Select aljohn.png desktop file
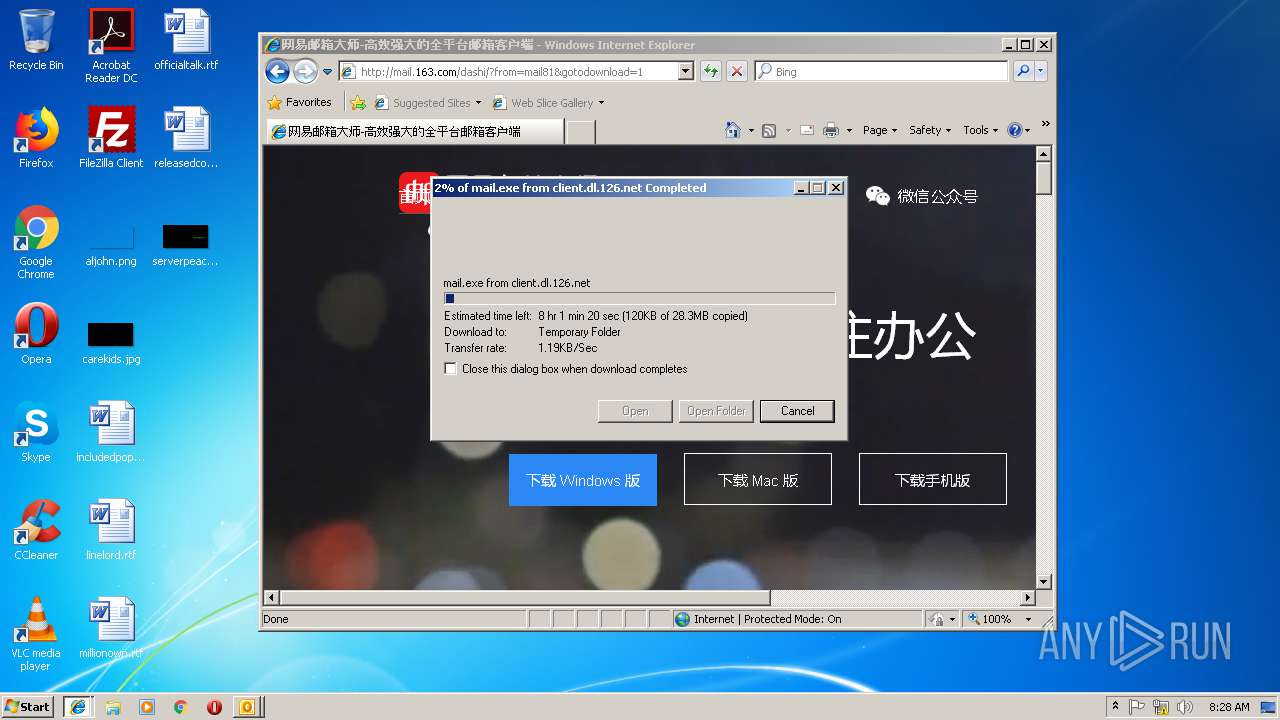The image size is (1280, 720). click(111, 246)
